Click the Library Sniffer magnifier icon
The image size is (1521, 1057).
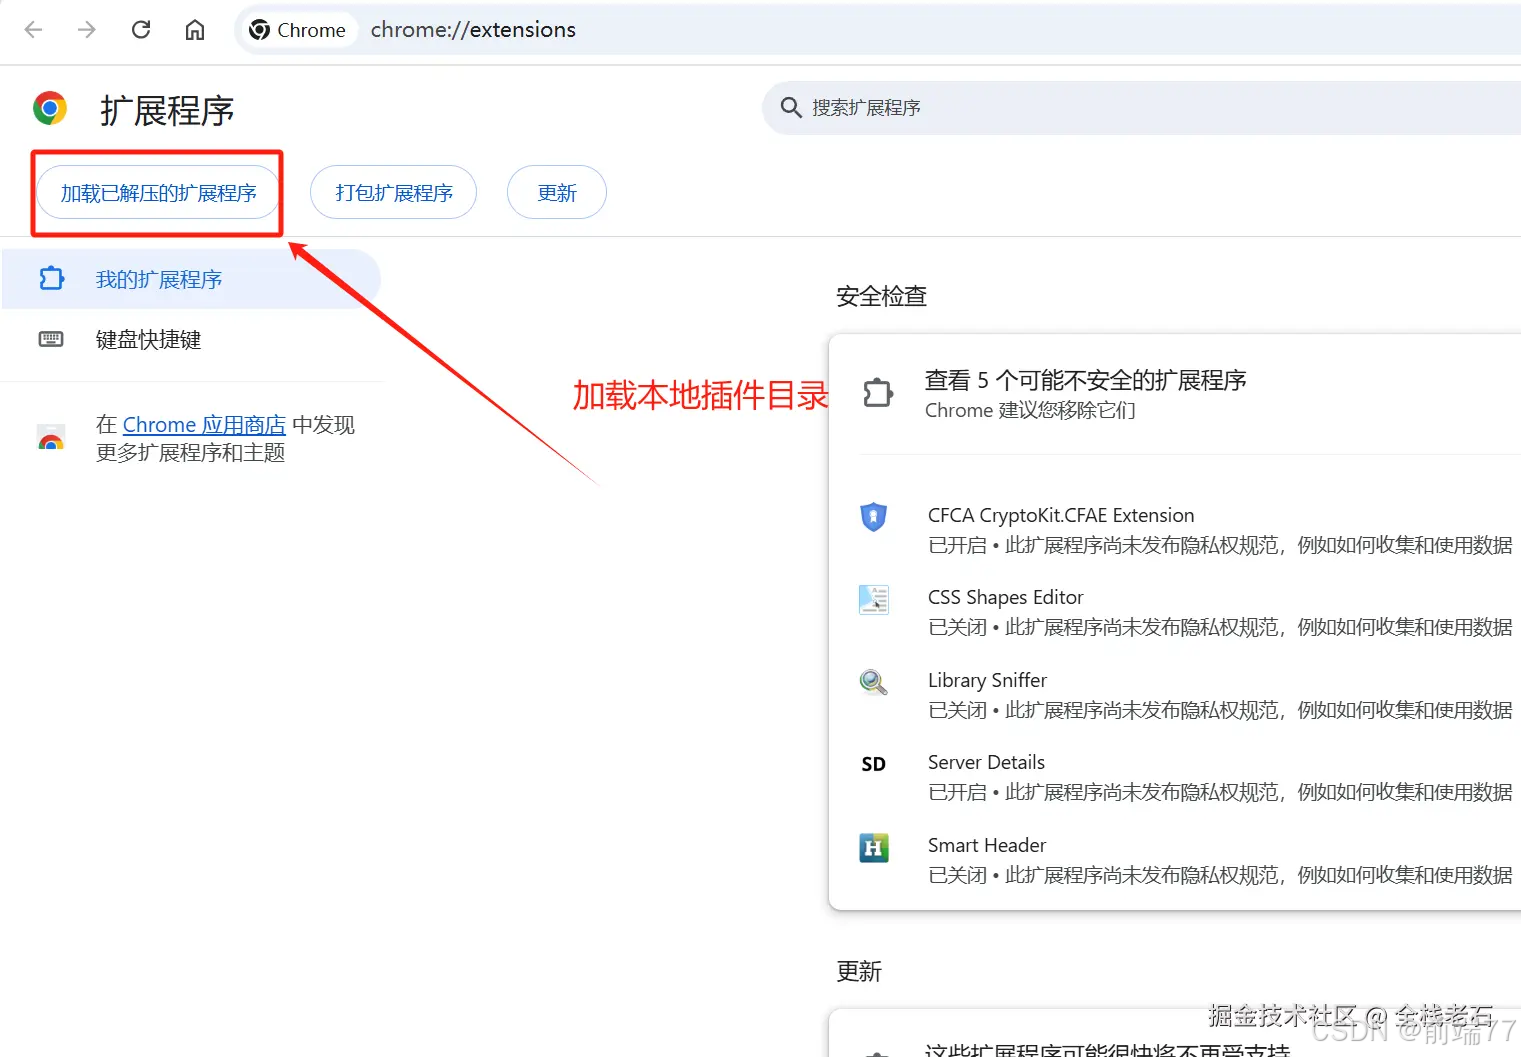pyautogui.click(x=874, y=682)
